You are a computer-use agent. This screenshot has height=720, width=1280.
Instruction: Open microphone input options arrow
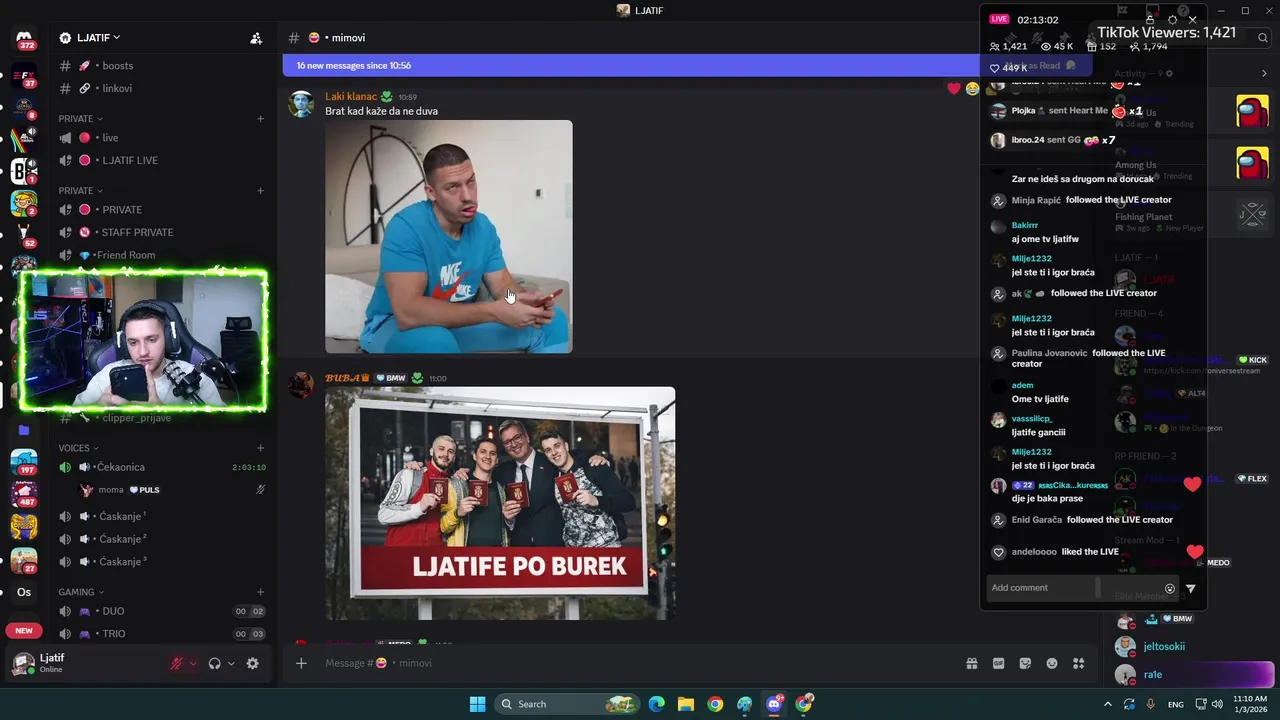tap(193, 663)
